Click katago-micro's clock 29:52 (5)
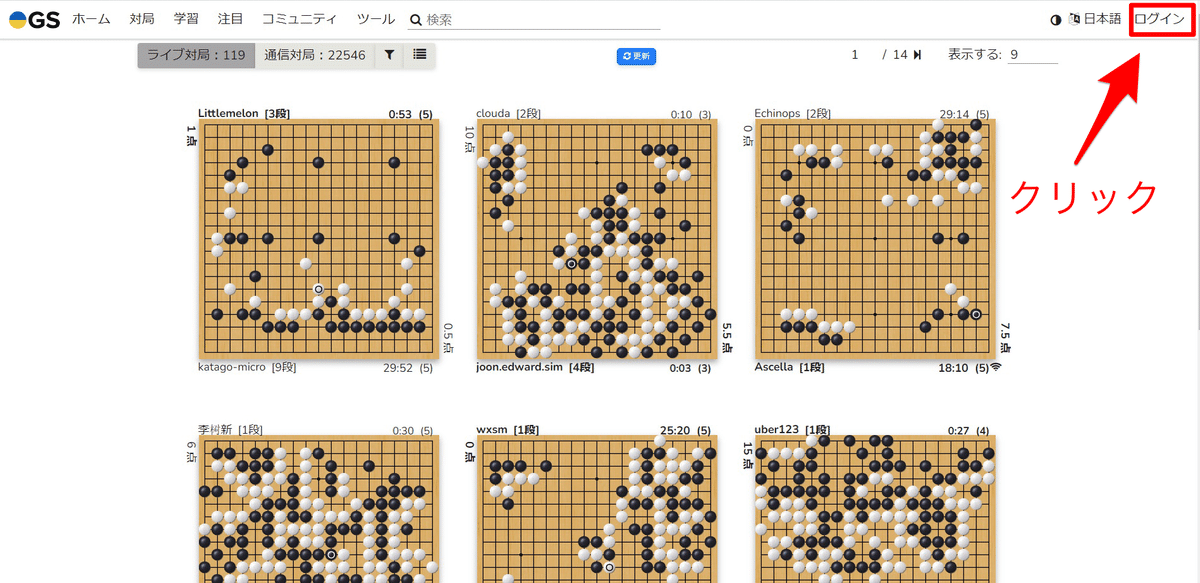Image resolution: width=1200 pixels, height=583 pixels. click(x=408, y=368)
